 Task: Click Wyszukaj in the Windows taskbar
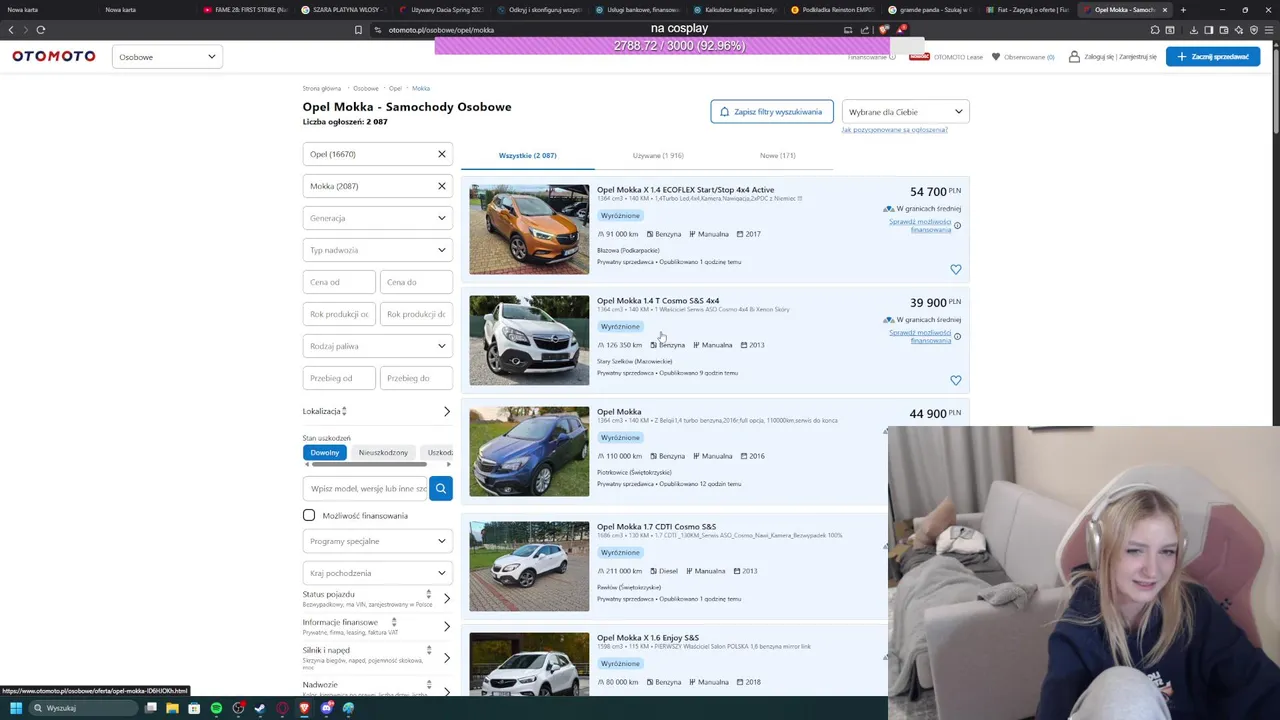[x=83, y=708]
